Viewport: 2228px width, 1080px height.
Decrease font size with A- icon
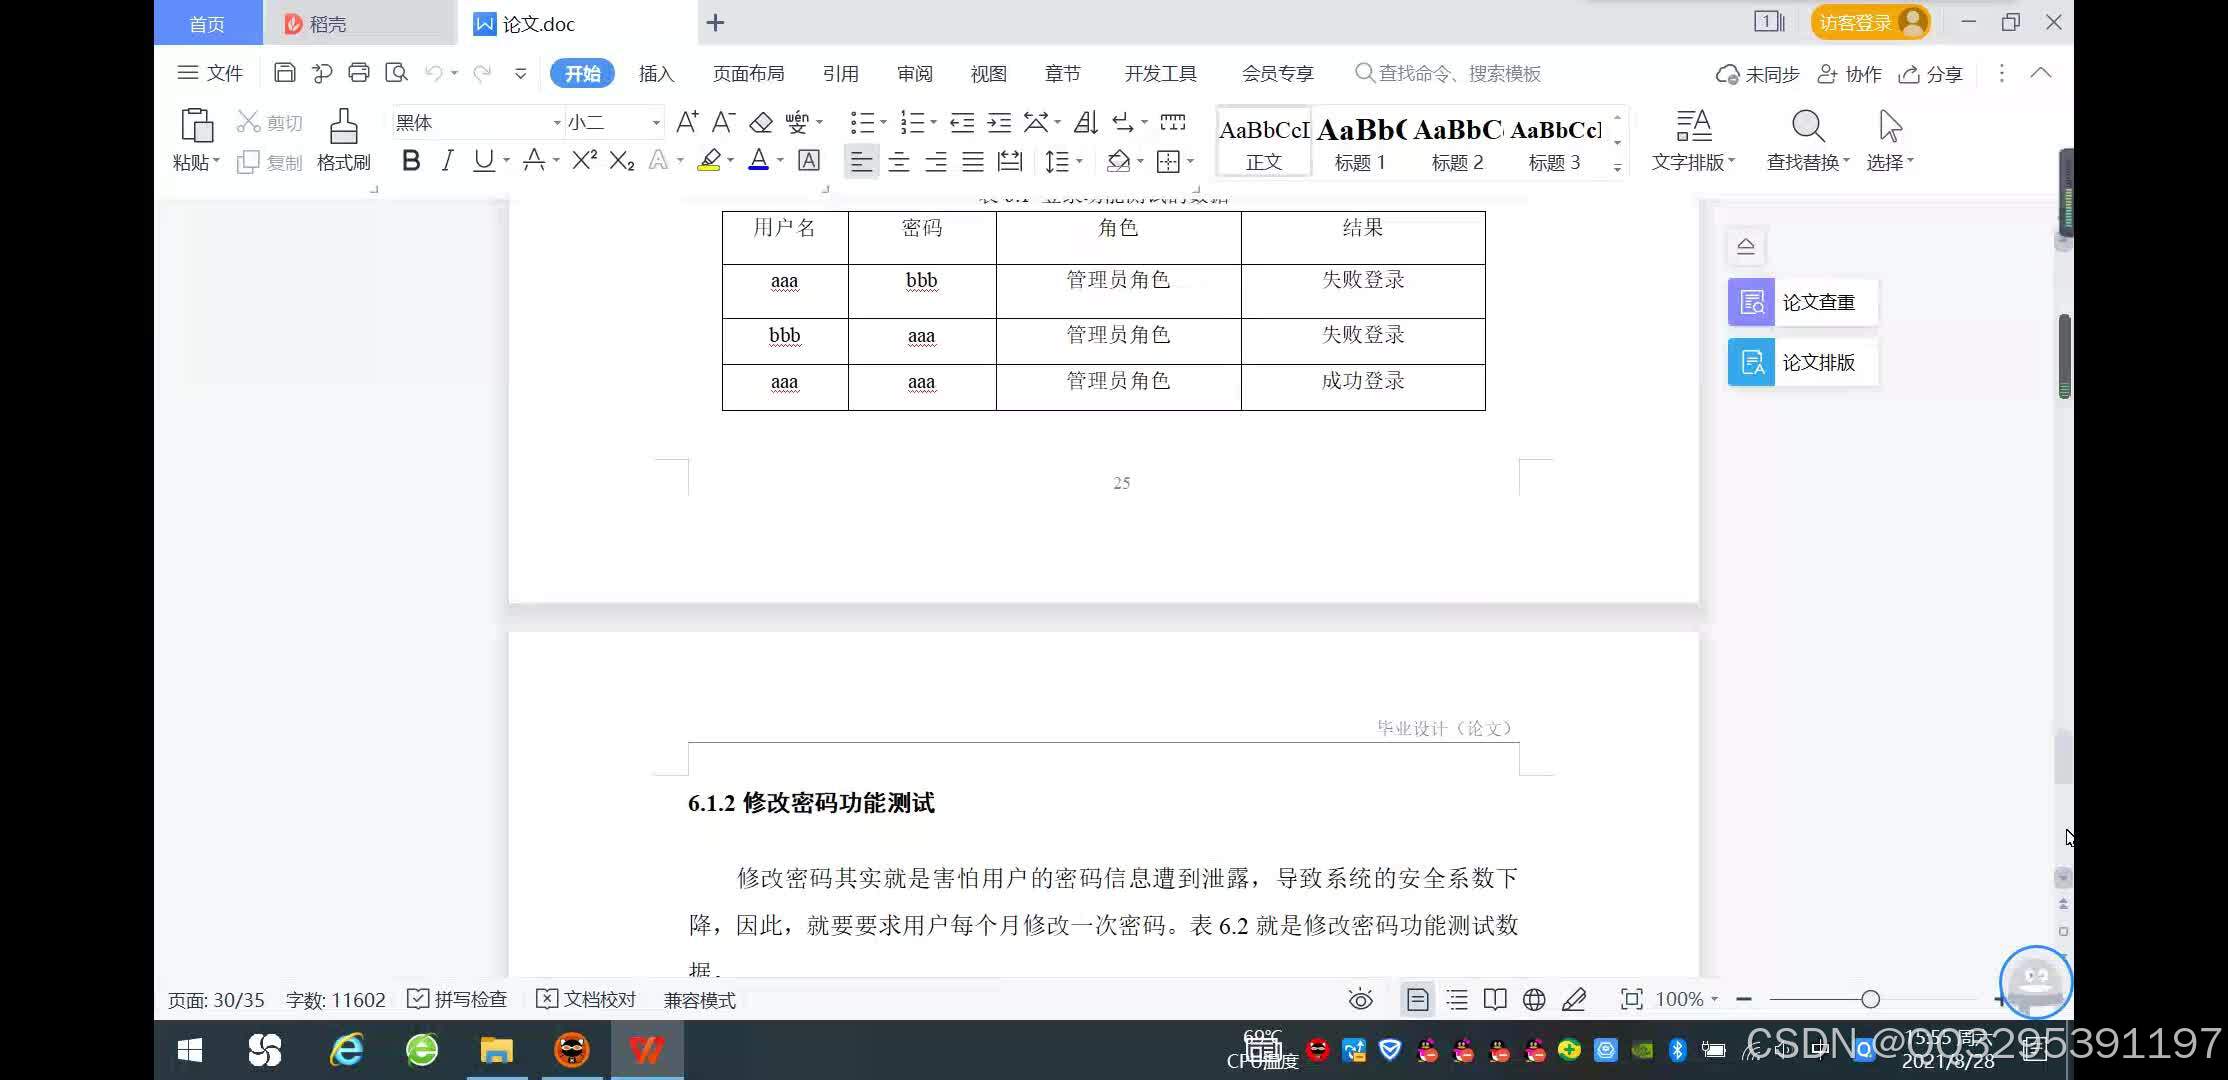(723, 122)
